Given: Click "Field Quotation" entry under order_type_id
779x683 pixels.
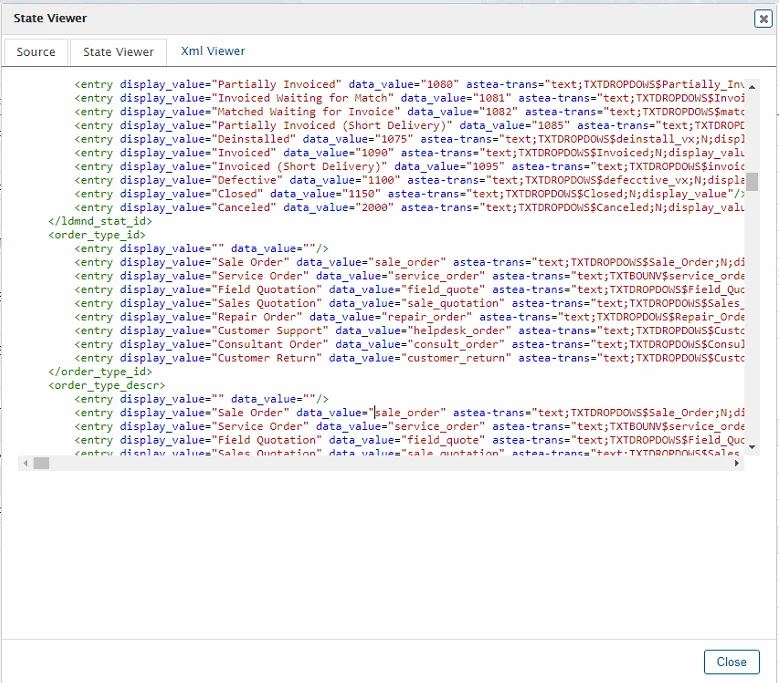Looking at the screenshot, I should tap(409, 290).
